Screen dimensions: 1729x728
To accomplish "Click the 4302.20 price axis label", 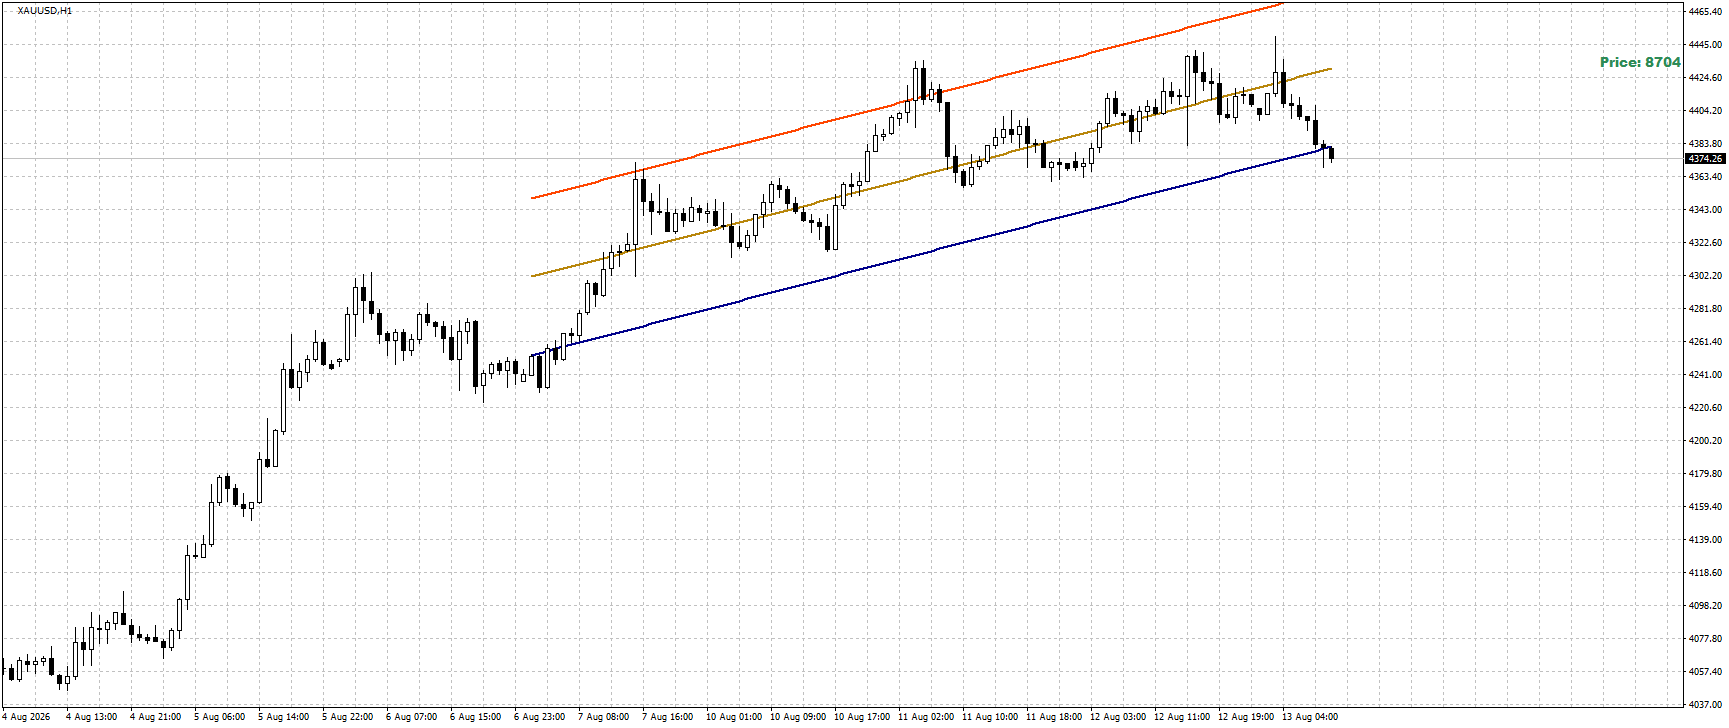I will coord(1705,276).
